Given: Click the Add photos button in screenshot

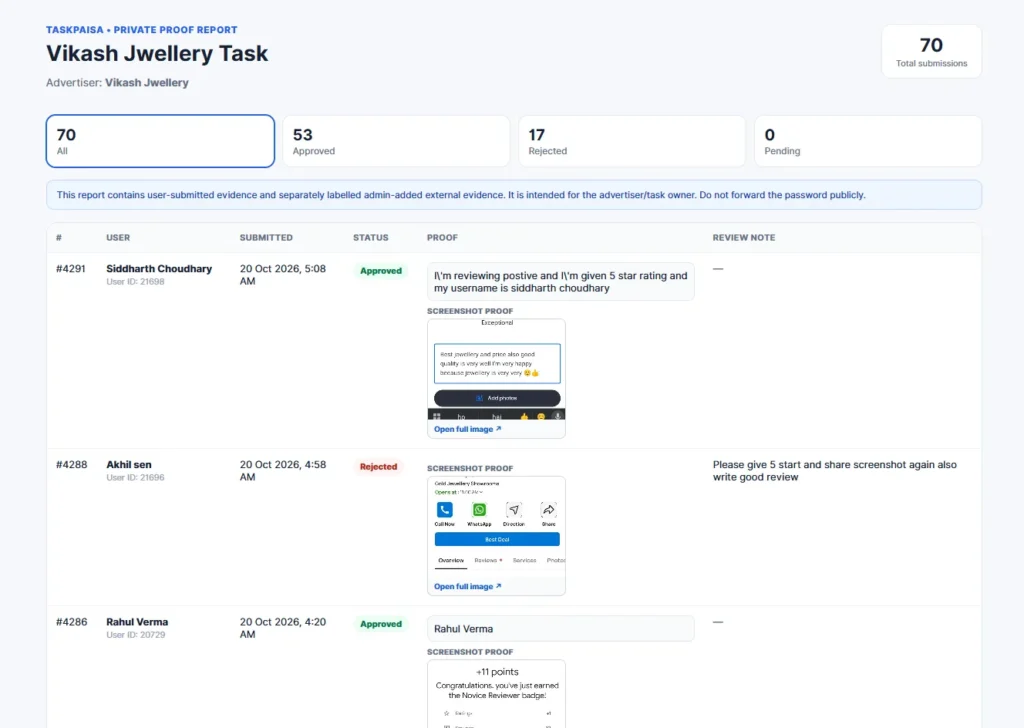Looking at the screenshot, I should [x=497, y=398].
